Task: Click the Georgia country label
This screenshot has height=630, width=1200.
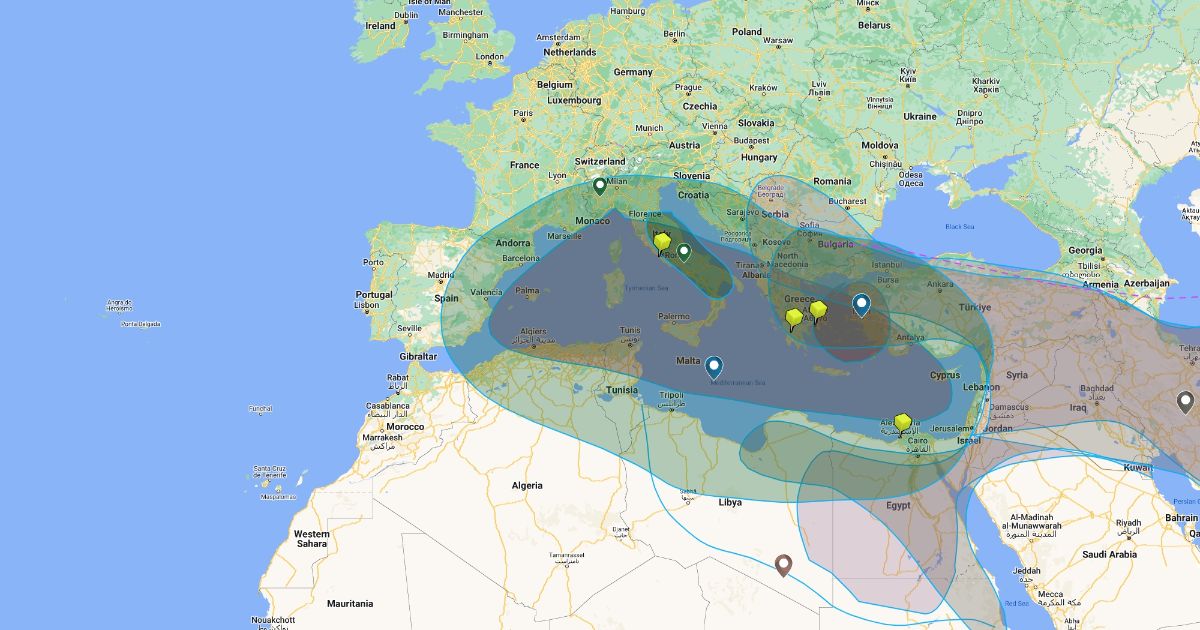Action: pos(1086,250)
